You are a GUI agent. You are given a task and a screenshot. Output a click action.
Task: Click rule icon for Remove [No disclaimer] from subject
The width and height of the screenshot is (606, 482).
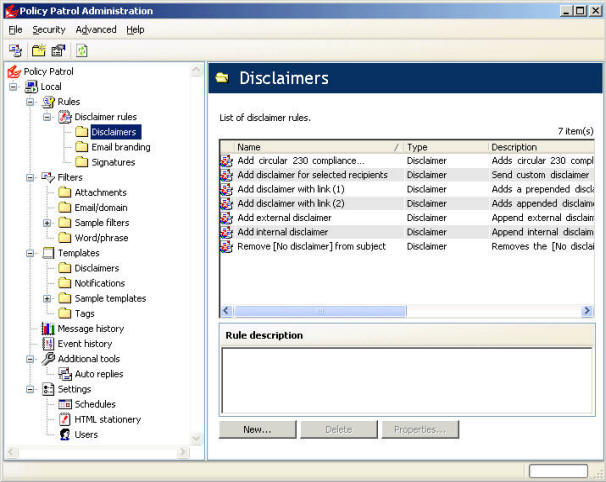coord(226,247)
